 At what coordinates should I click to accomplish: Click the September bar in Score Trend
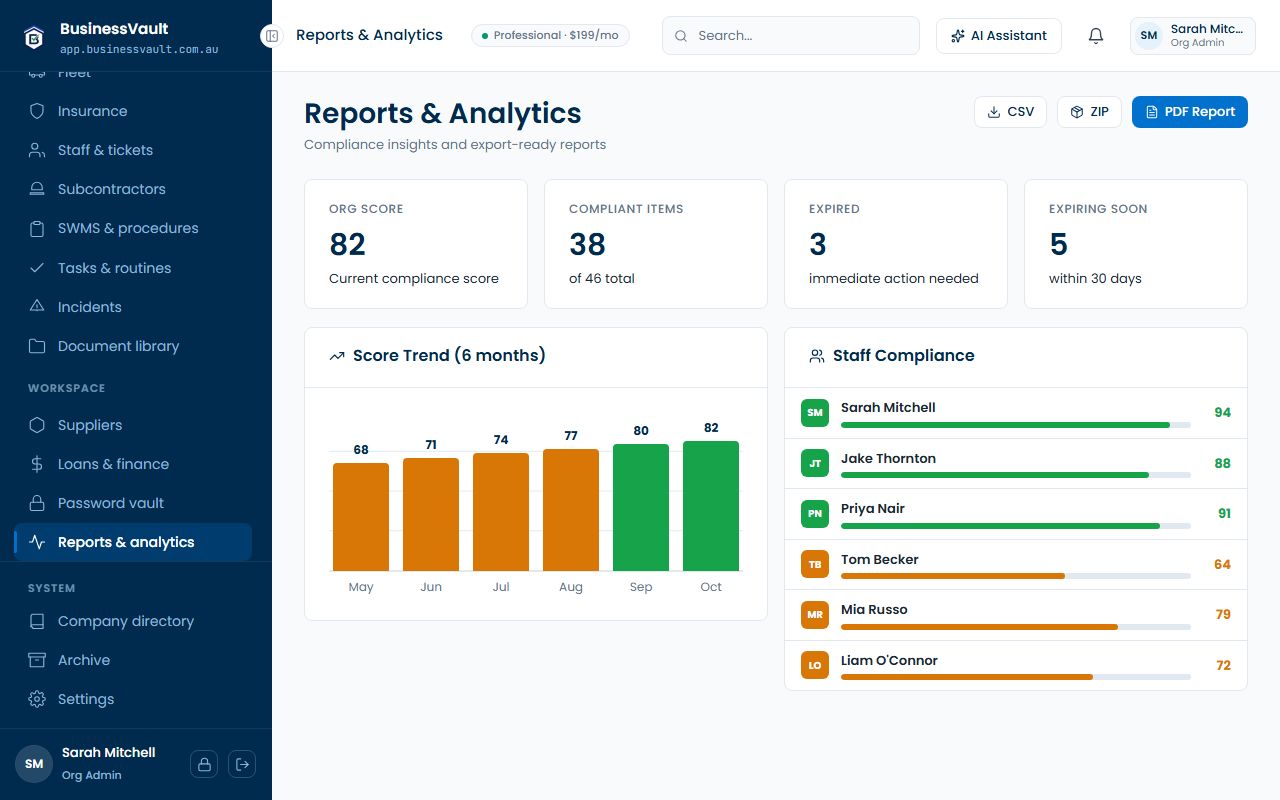(641, 508)
